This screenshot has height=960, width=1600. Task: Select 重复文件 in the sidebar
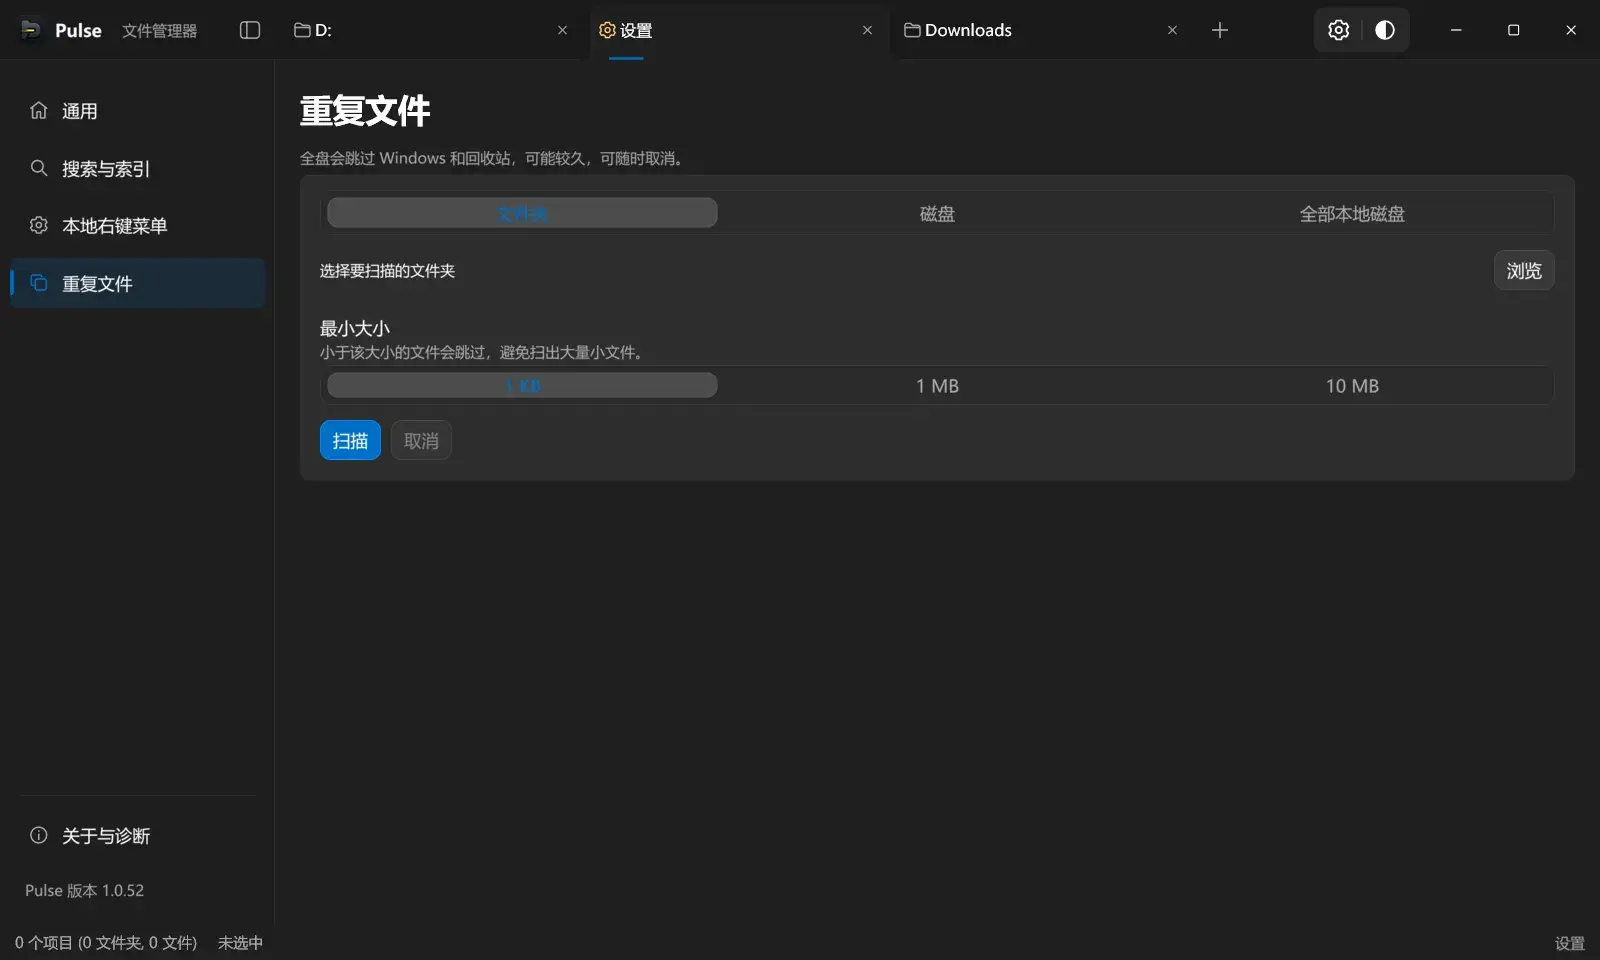(138, 283)
